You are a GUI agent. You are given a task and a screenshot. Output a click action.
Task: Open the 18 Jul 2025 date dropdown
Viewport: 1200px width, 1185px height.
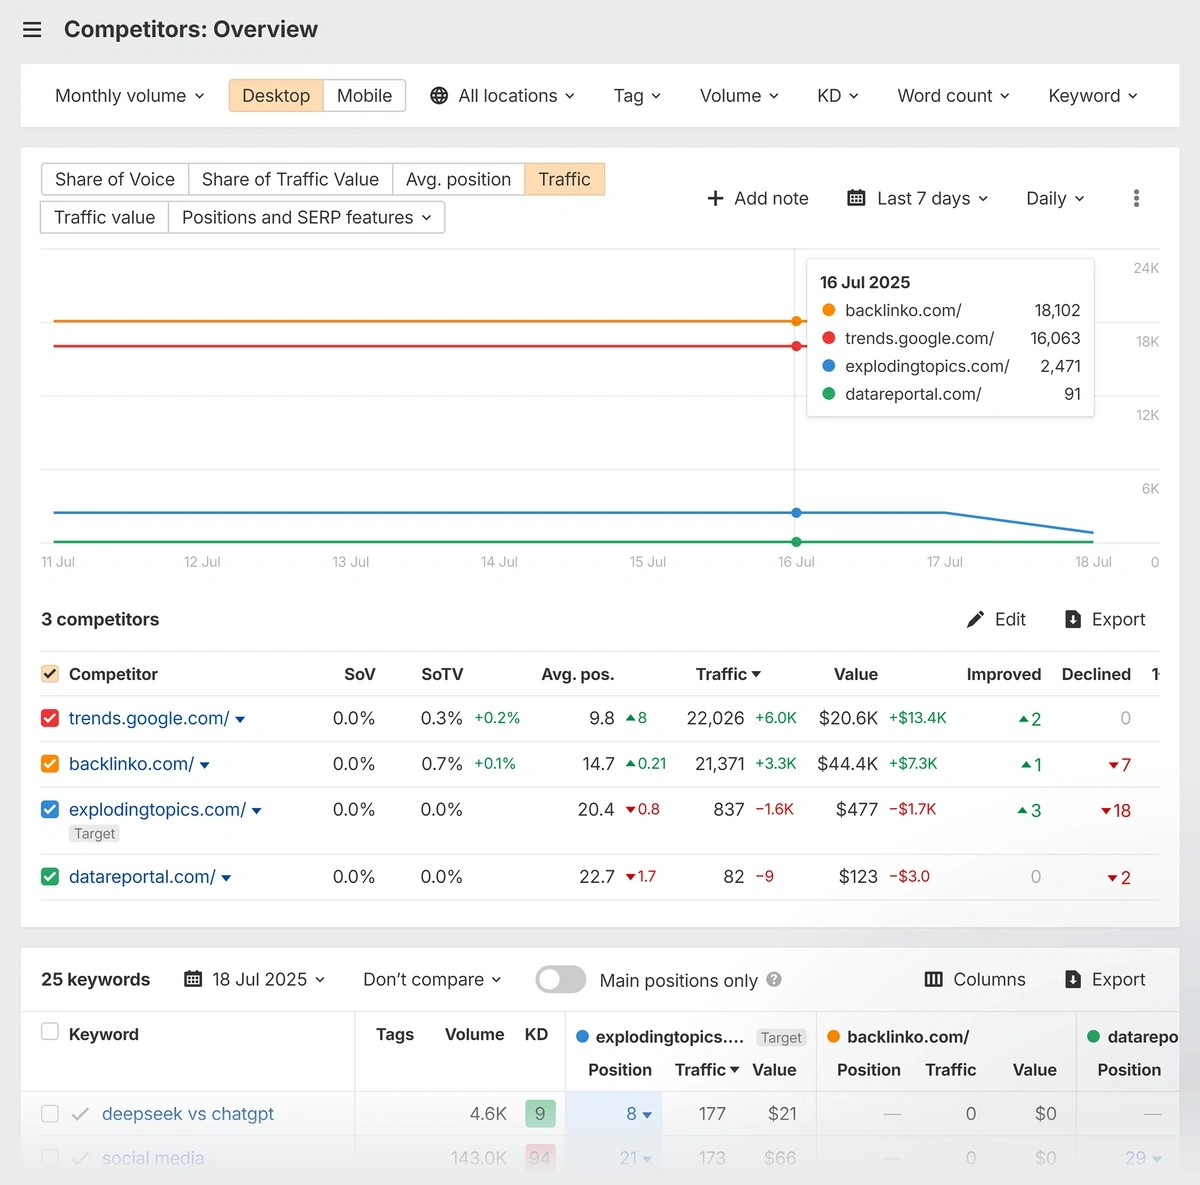click(x=268, y=979)
